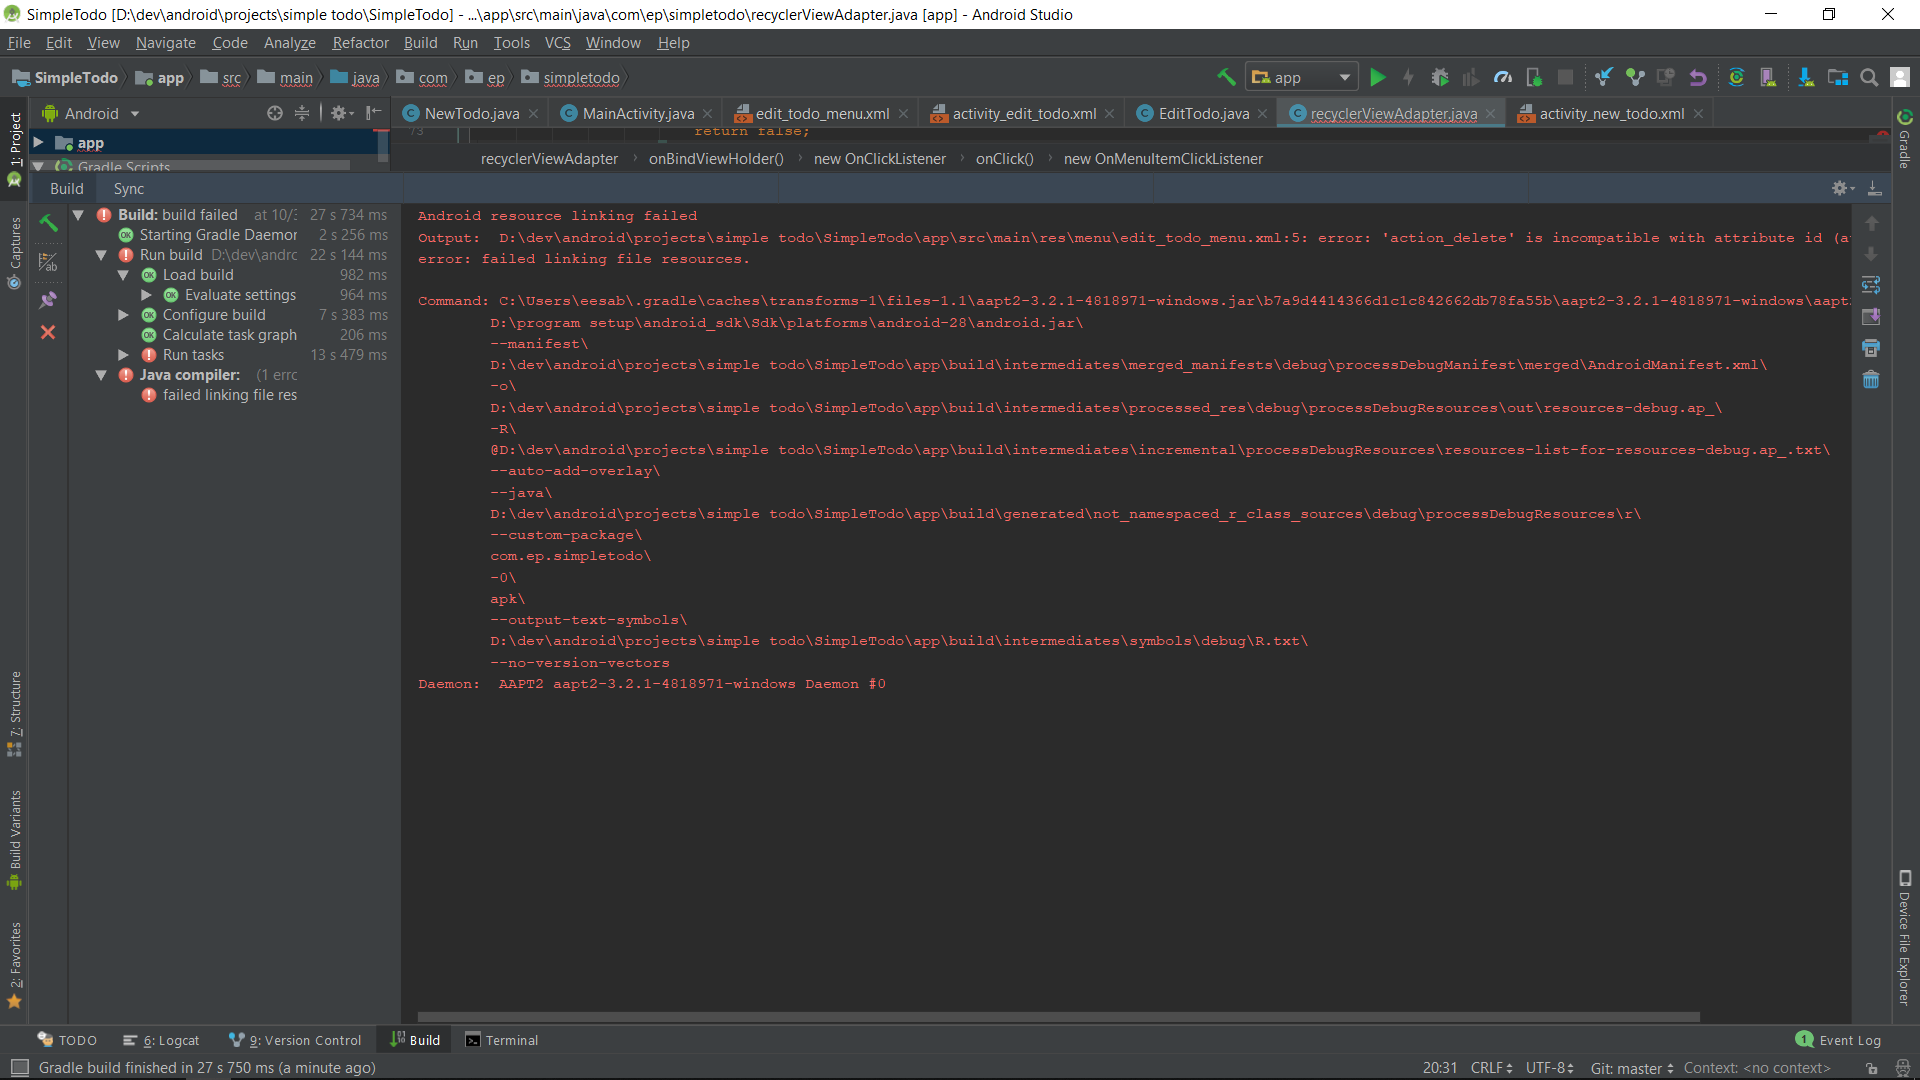Click the VCS Revert purple arrow

click(x=1698, y=78)
